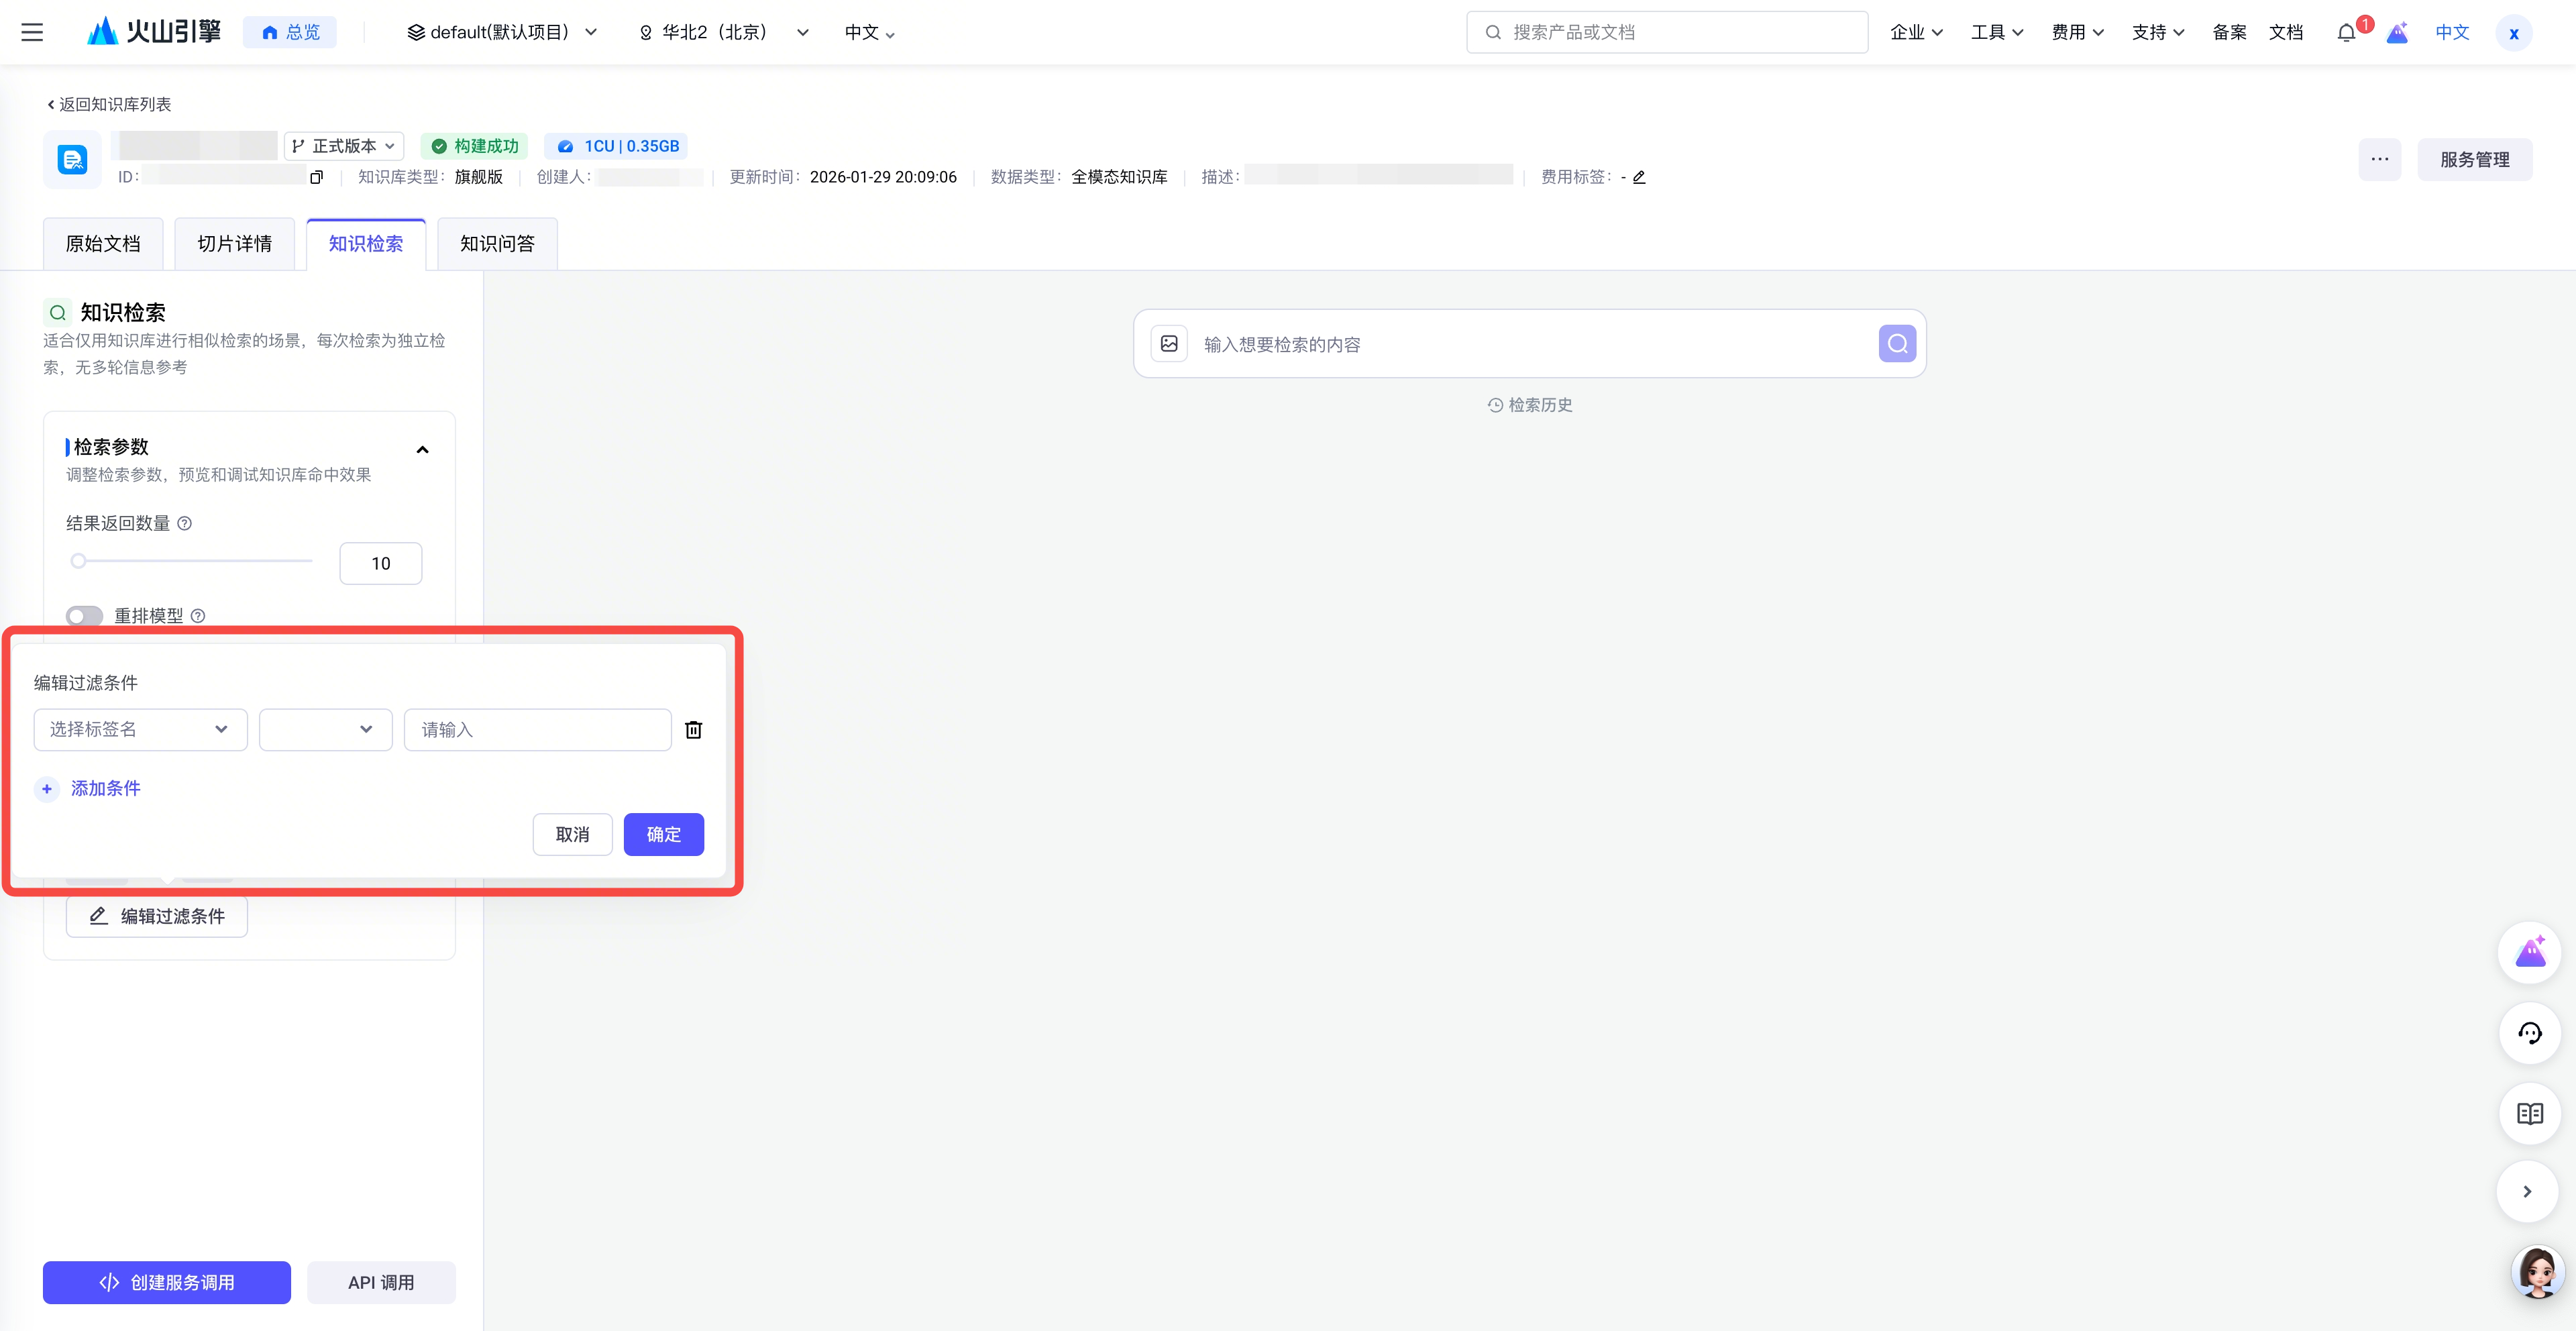
Task: Open the formal version dropdown
Action: tap(344, 146)
